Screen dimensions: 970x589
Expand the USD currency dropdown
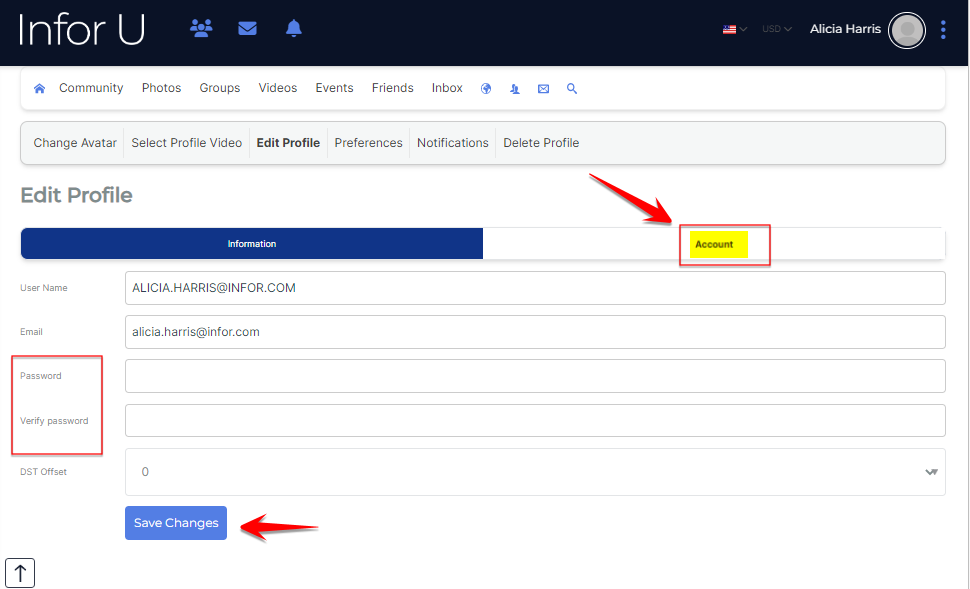point(776,29)
